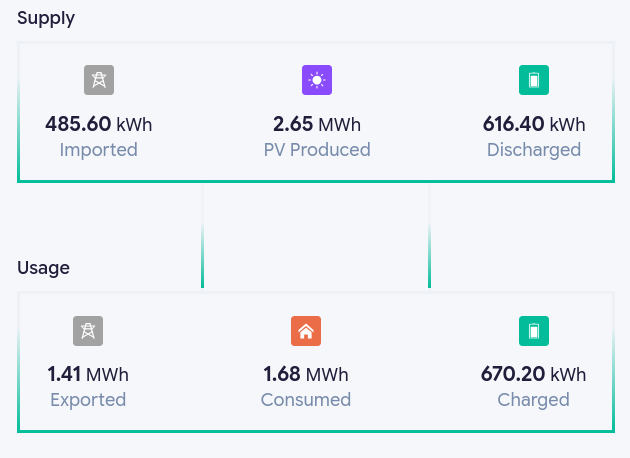Screen dimensions: 630x458
Task: Click the green battery icon above Charged
Action: [534, 331]
